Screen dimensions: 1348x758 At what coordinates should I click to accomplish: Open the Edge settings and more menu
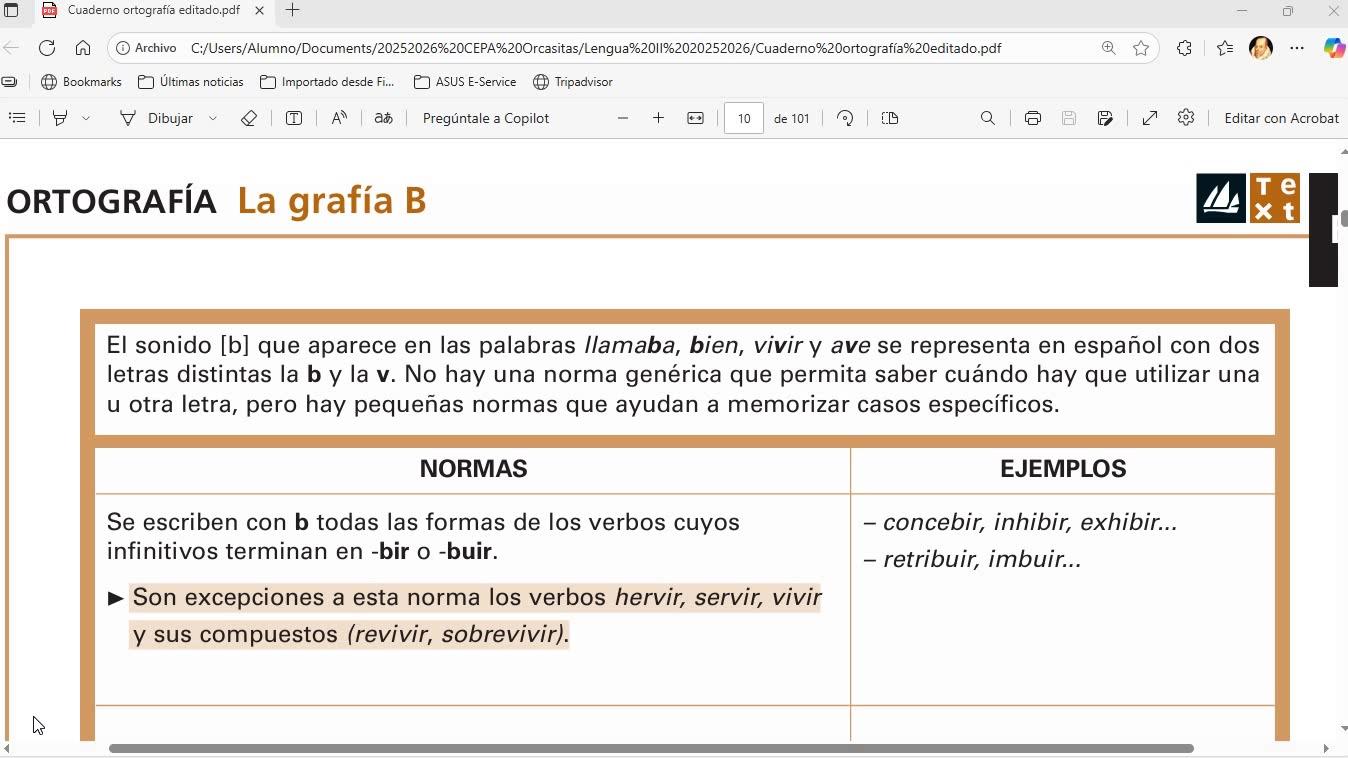tap(1297, 48)
